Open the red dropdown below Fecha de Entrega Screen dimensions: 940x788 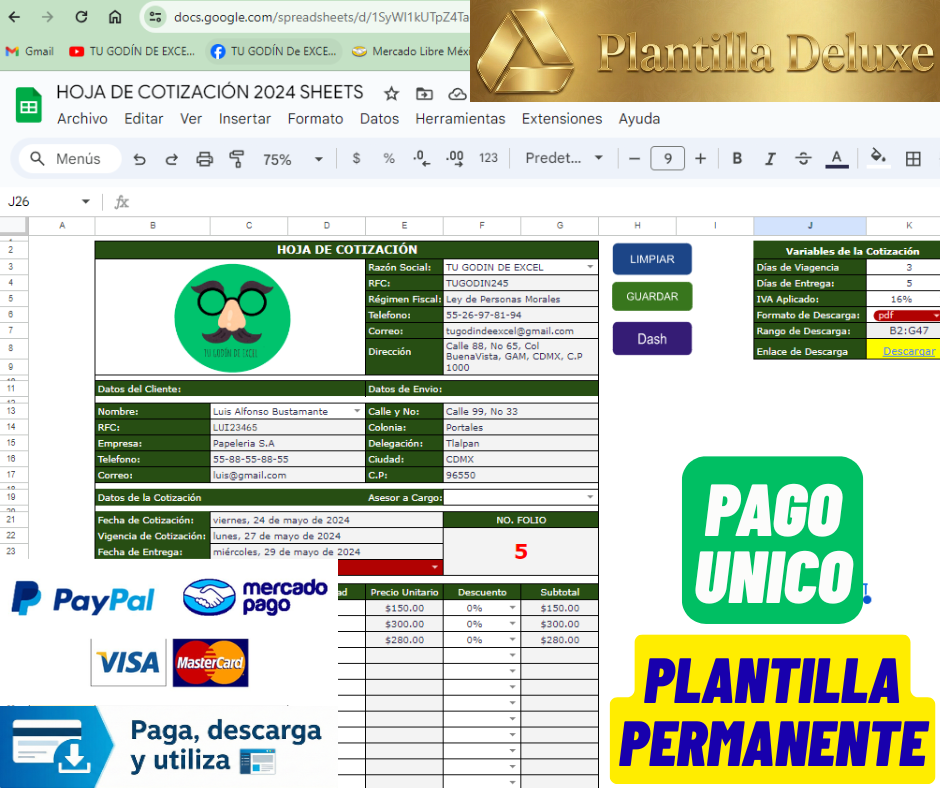point(435,567)
